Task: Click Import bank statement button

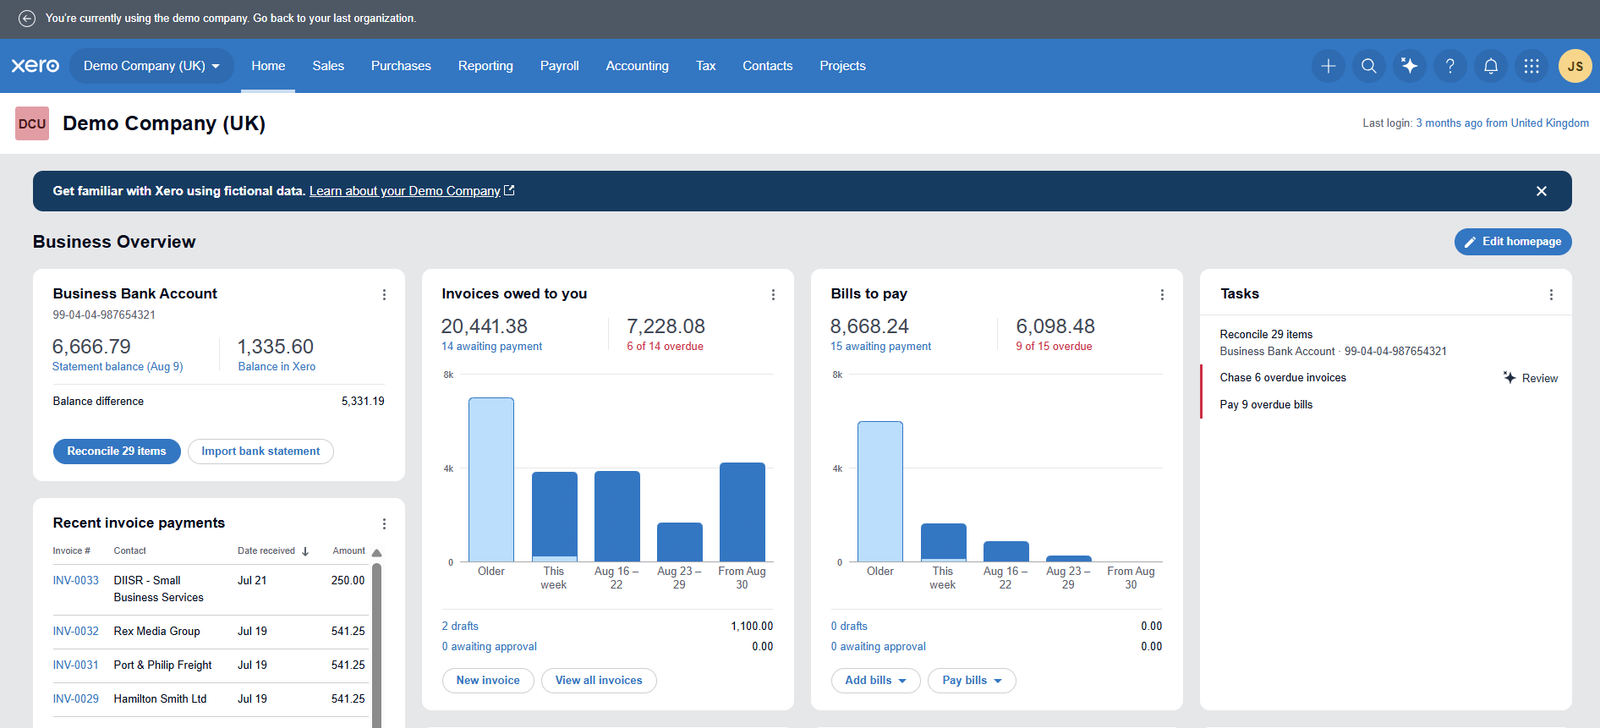Action: [261, 452]
